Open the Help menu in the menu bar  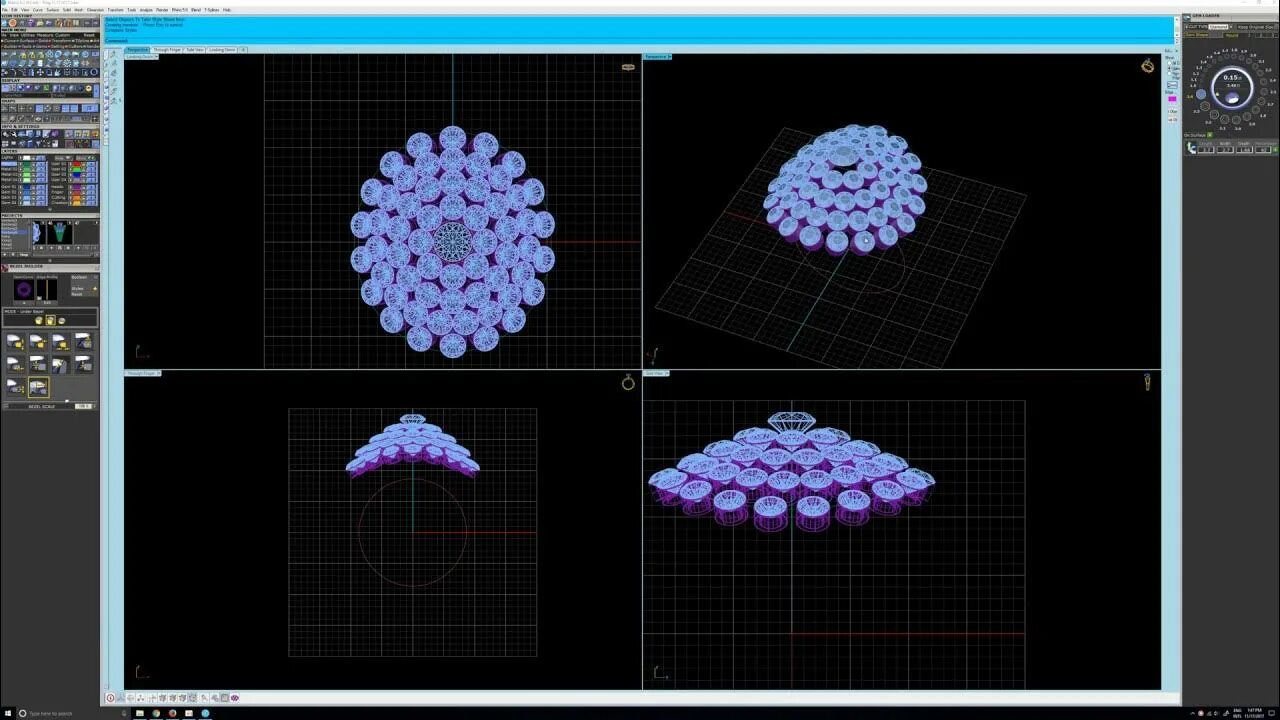click(226, 10)
